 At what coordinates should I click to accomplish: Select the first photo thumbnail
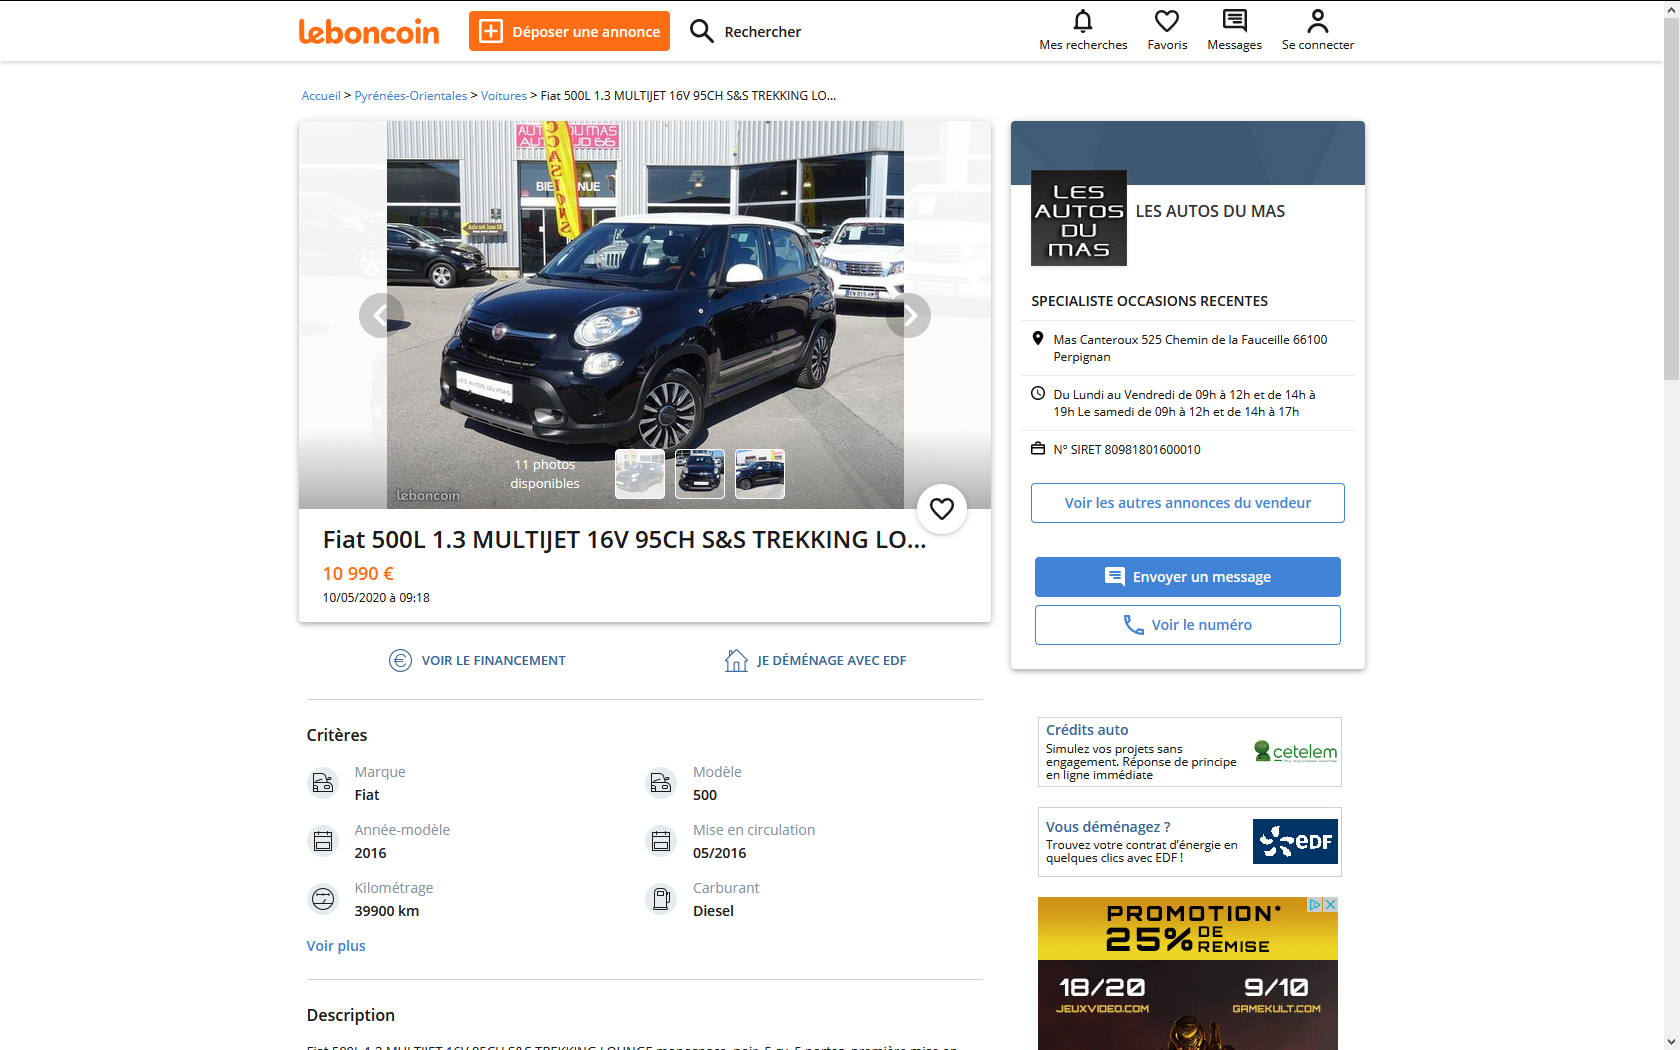click(640, 474)
